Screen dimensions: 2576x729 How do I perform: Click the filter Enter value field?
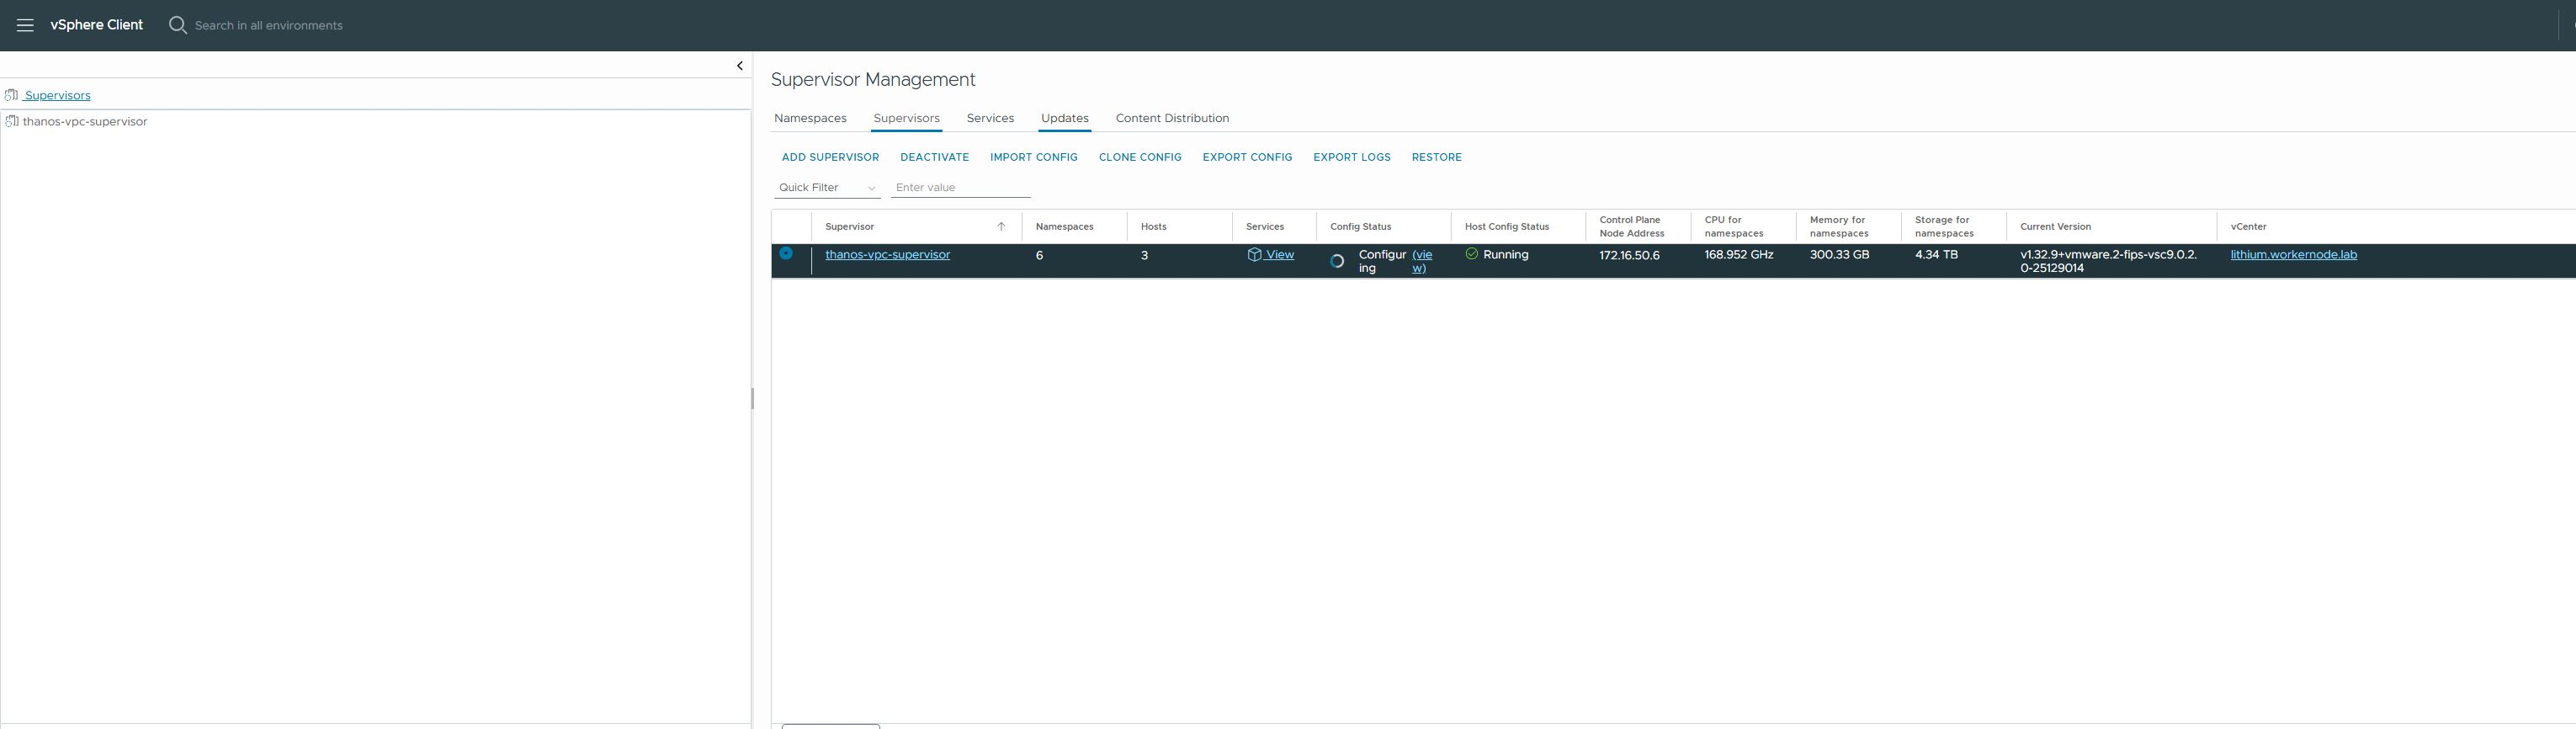tap(960, 188)
